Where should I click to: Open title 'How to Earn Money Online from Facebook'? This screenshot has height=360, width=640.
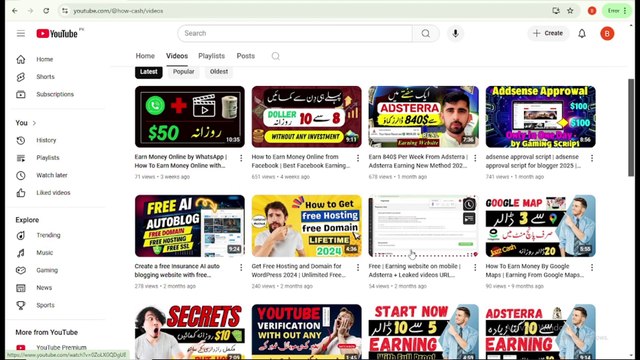pos(301,161)
